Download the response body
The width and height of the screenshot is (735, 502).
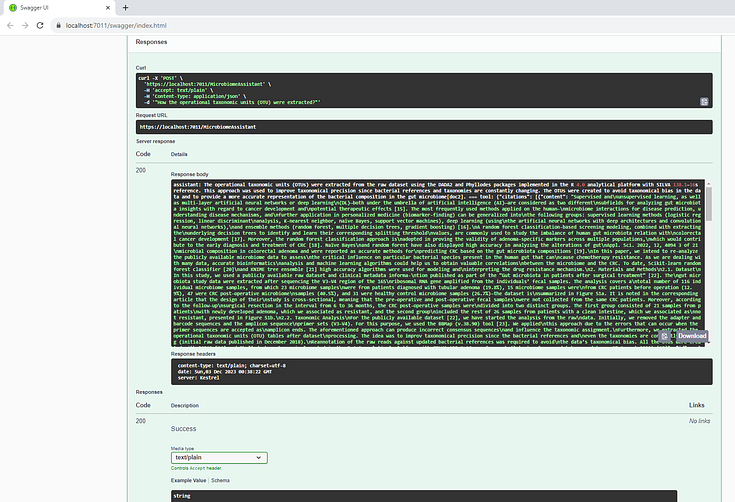point(692,336)
